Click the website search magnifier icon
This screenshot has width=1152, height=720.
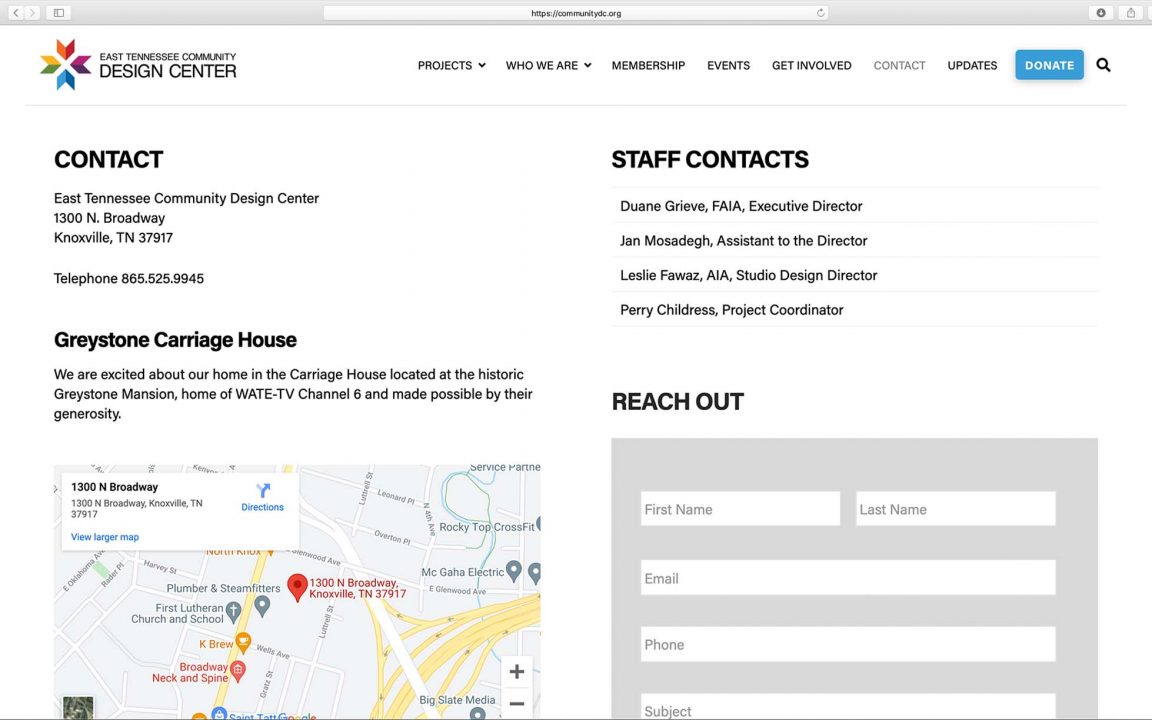(1103, 65)
